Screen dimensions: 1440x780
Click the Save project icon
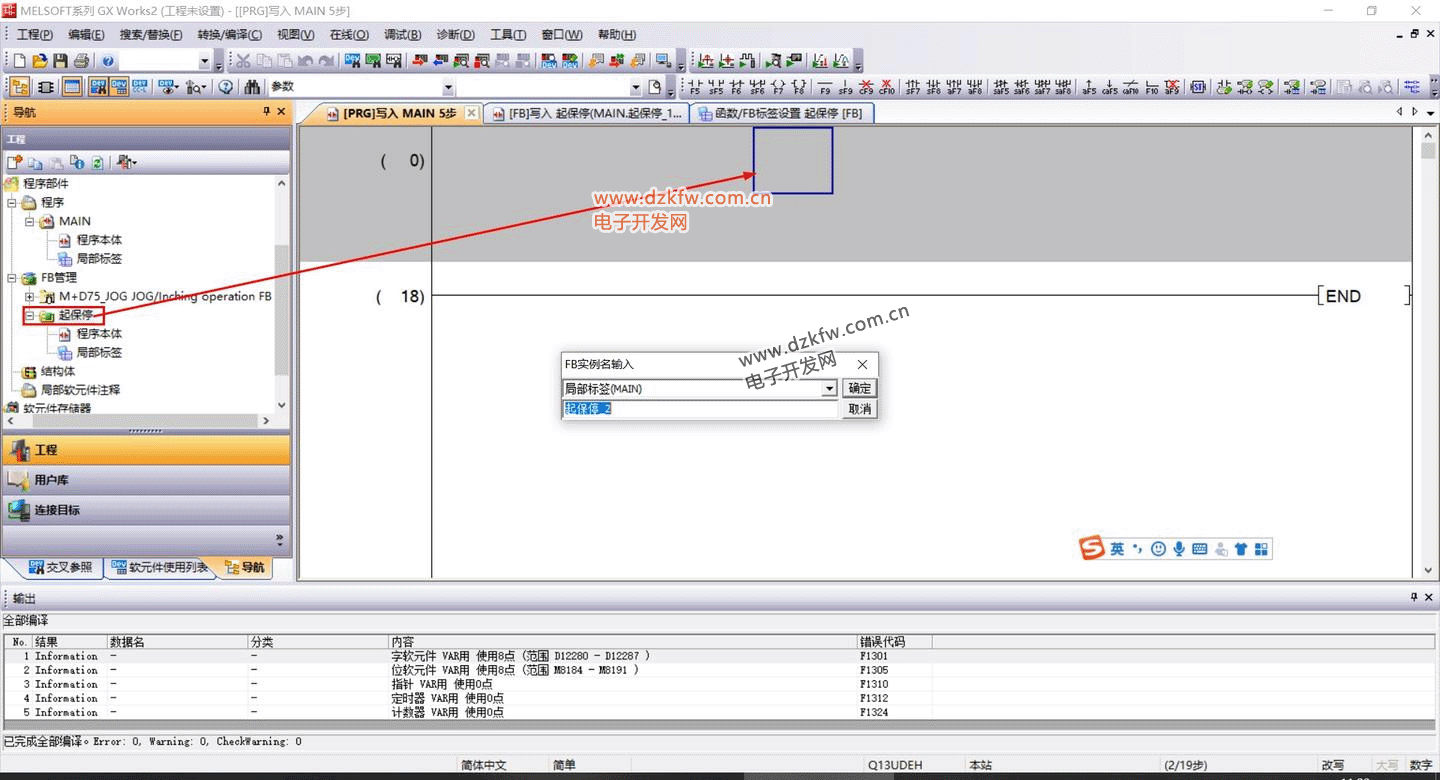tap(61, 61)
